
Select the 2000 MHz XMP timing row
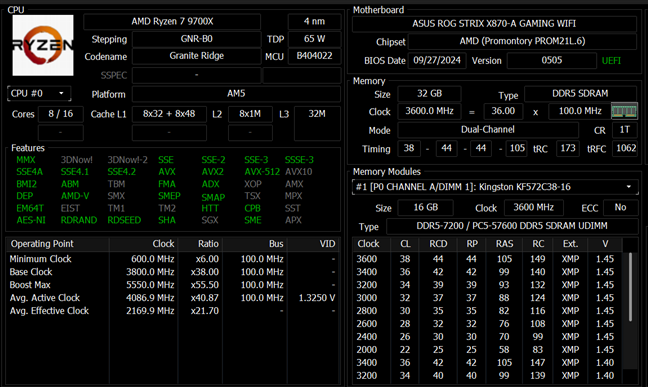[488, 350]
